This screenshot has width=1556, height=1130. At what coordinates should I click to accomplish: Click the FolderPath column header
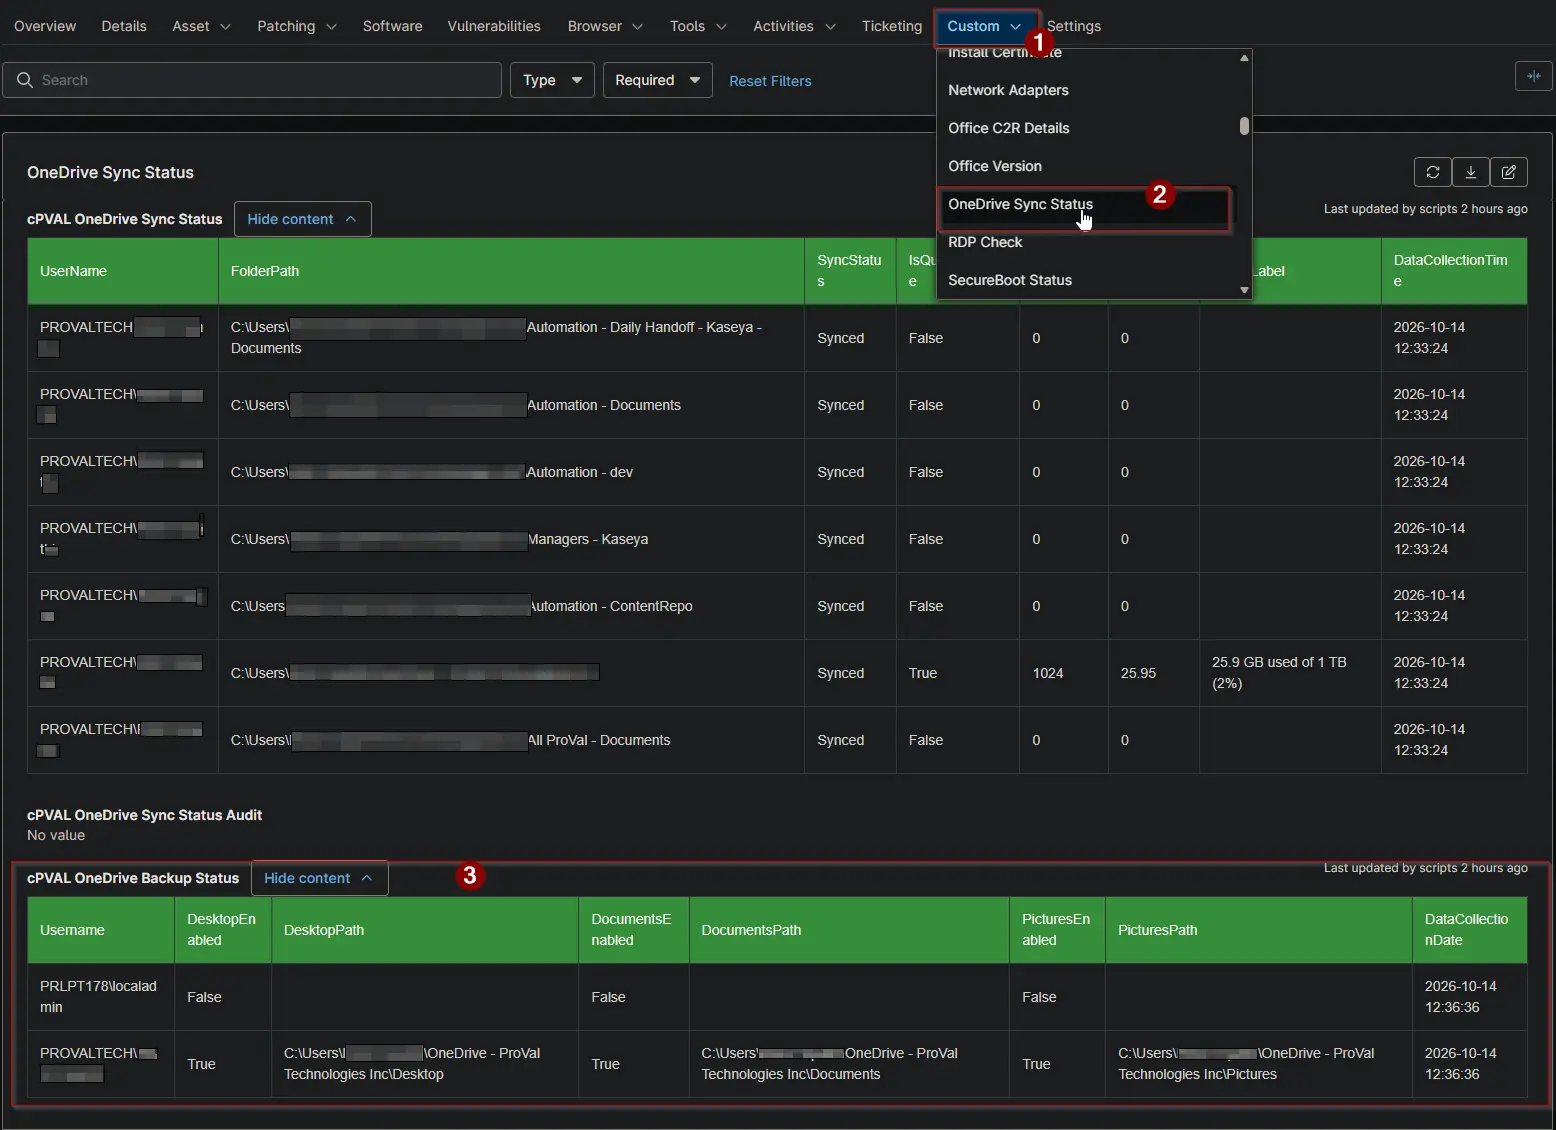511,271
